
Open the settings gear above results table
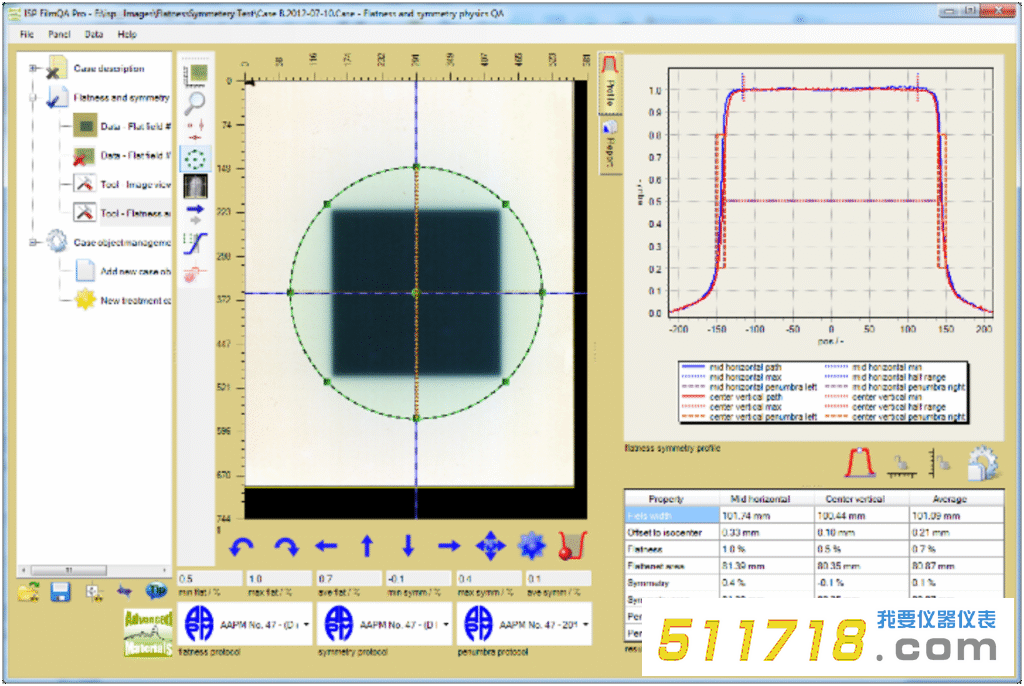point(981,463)
